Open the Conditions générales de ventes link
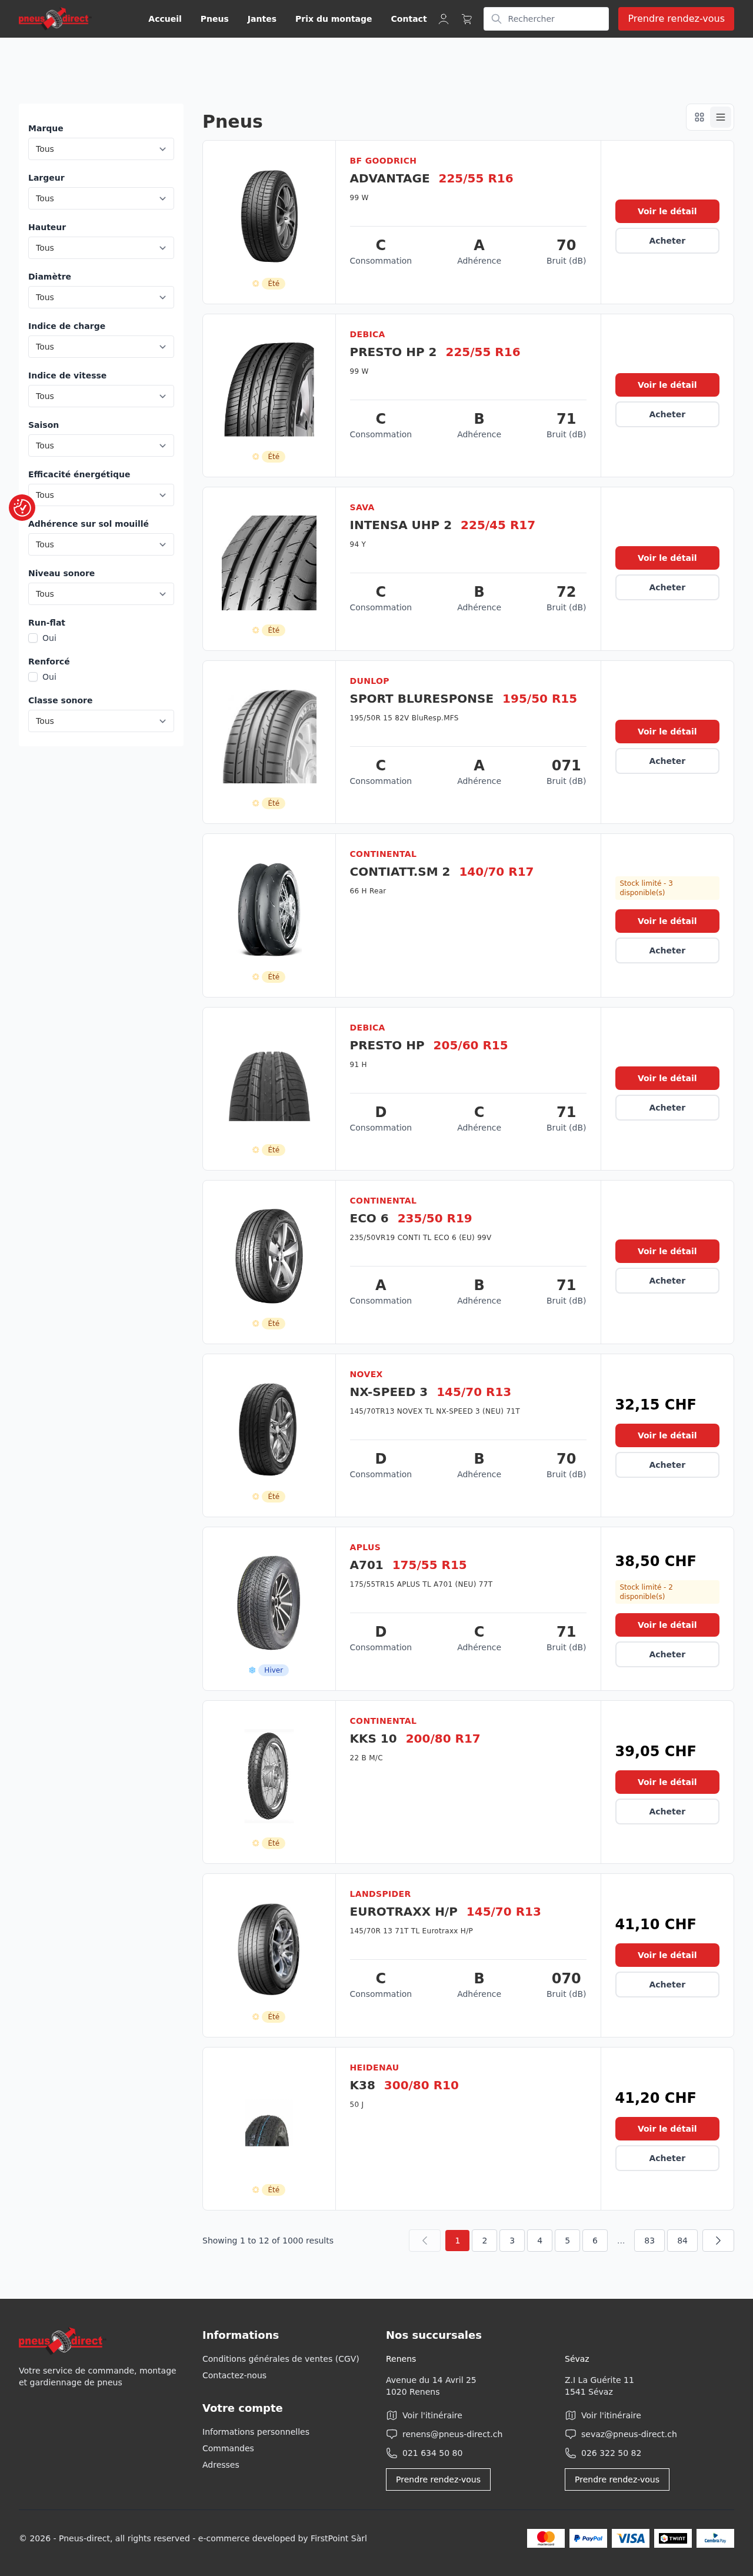The image size is (753, 2576). pyautogui.click(x=280, y=2358)
